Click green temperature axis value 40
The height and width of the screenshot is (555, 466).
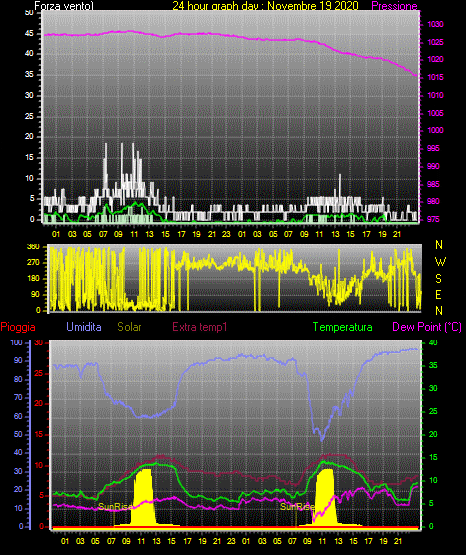click(433, 342)
